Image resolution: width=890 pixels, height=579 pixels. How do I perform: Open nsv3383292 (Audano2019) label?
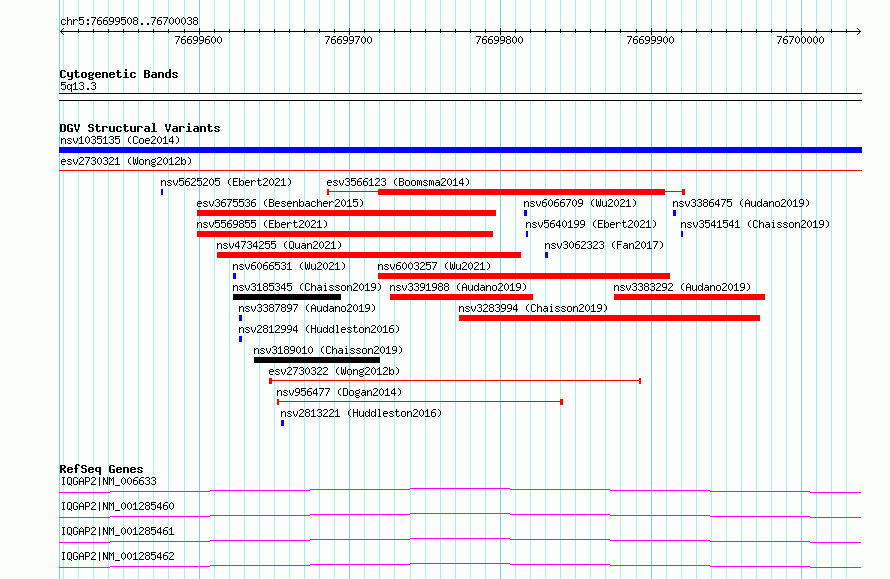coord(682,287)
